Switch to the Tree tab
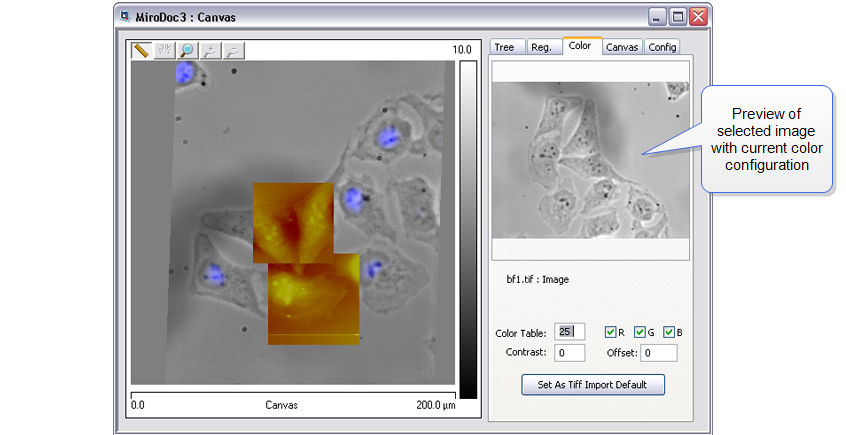This screenshot has height=435, width=846. click(x=504, y=47)
